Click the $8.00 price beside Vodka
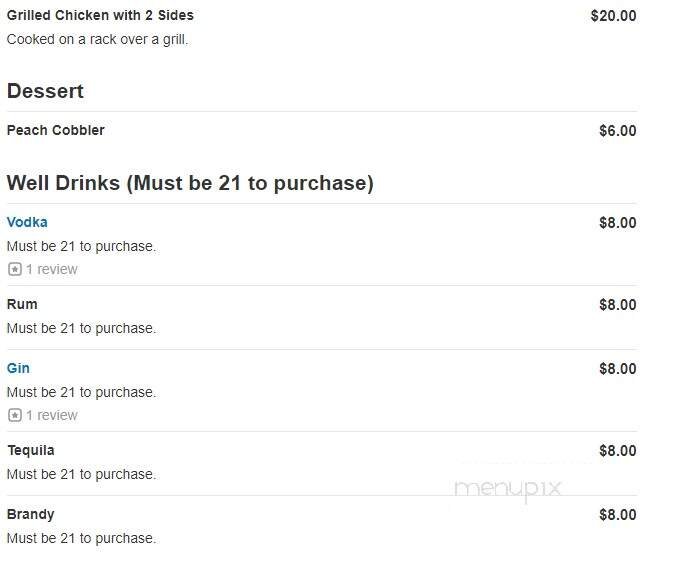687x571 pixels. (x=617, y=223)
